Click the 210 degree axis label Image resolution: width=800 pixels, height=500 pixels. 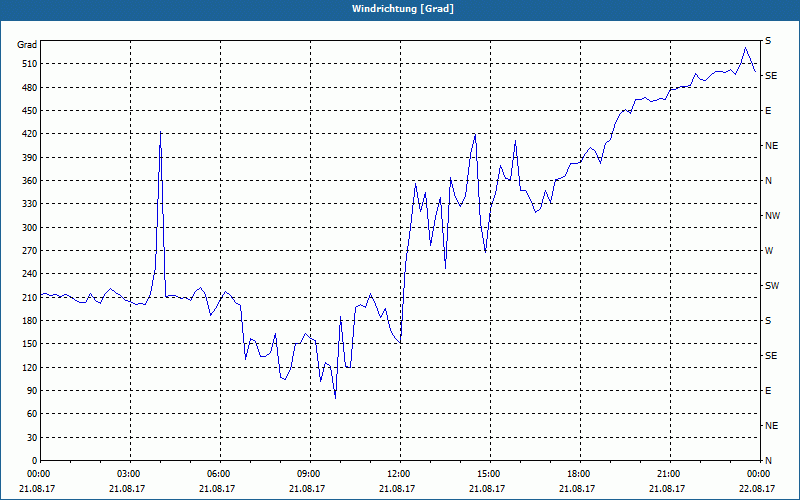(30, 297)
